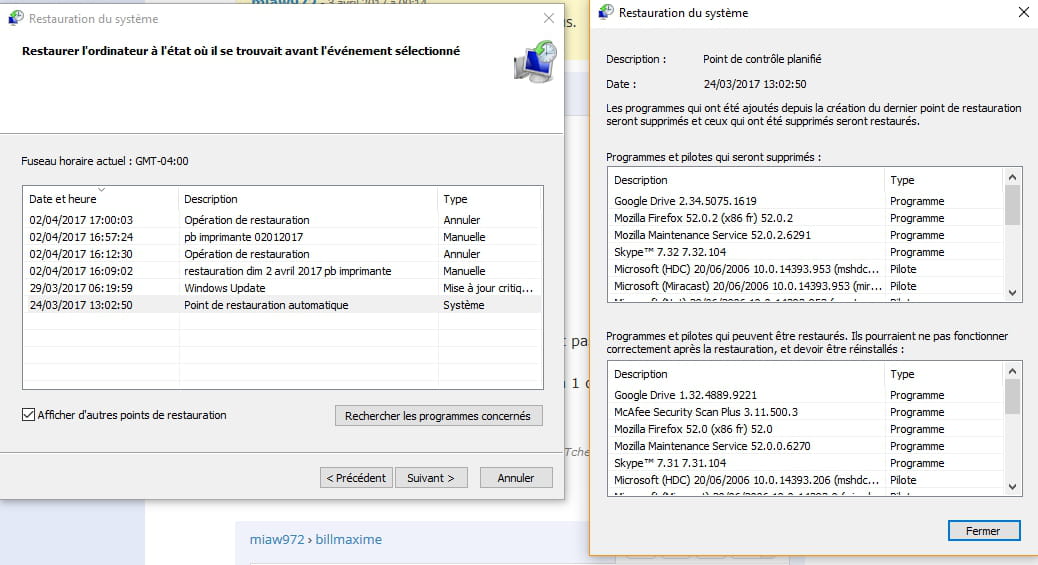Click the removed programs list scrollbar thumb
Screen dimensions: 1038x565
(x=1012, y=205)
